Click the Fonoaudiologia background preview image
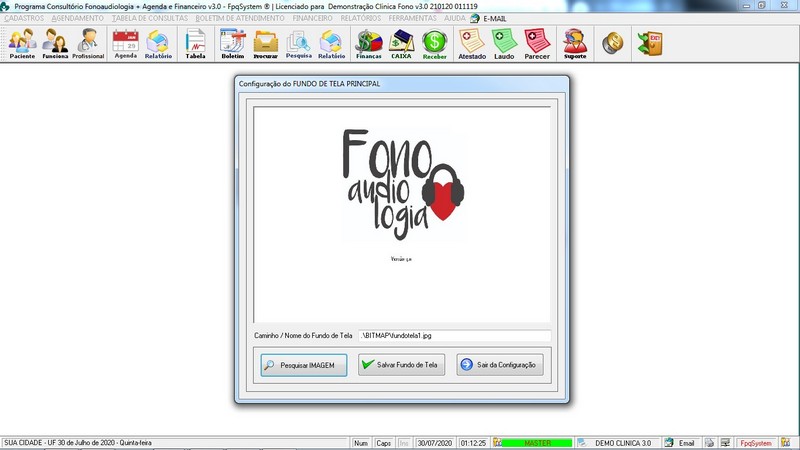 coord(402,214)
